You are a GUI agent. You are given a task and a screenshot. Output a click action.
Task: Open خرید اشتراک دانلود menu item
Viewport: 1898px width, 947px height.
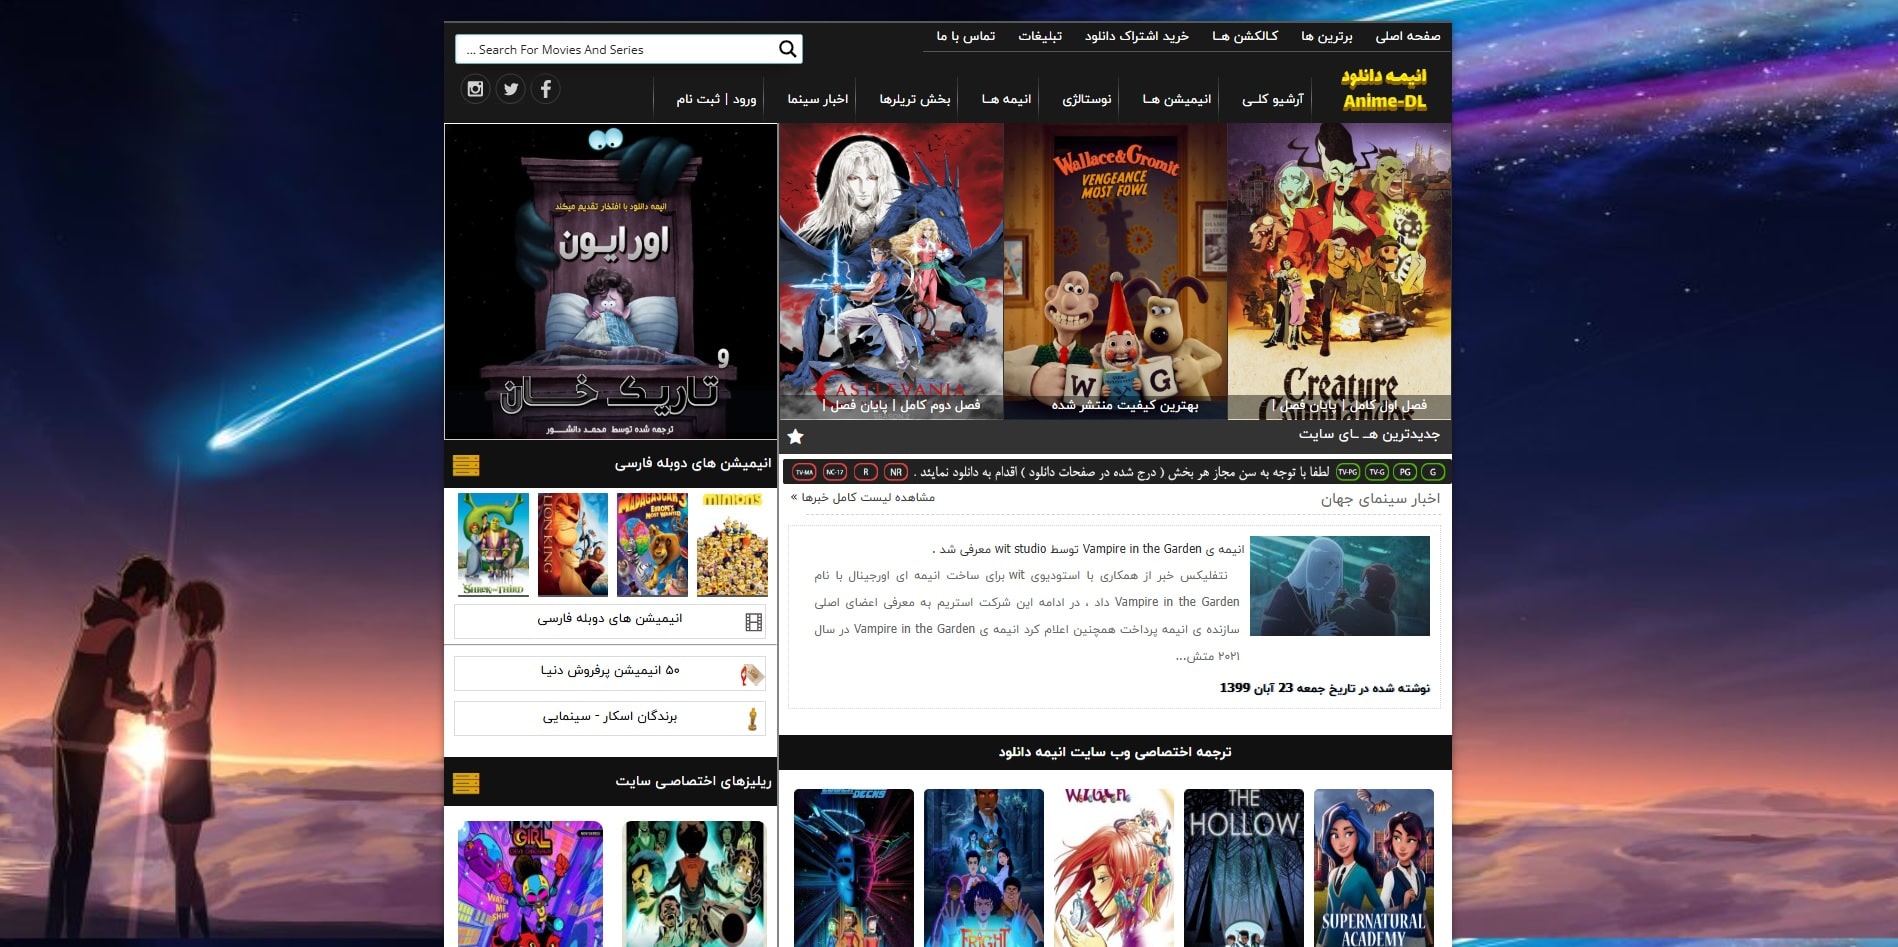pos(1137,36)
